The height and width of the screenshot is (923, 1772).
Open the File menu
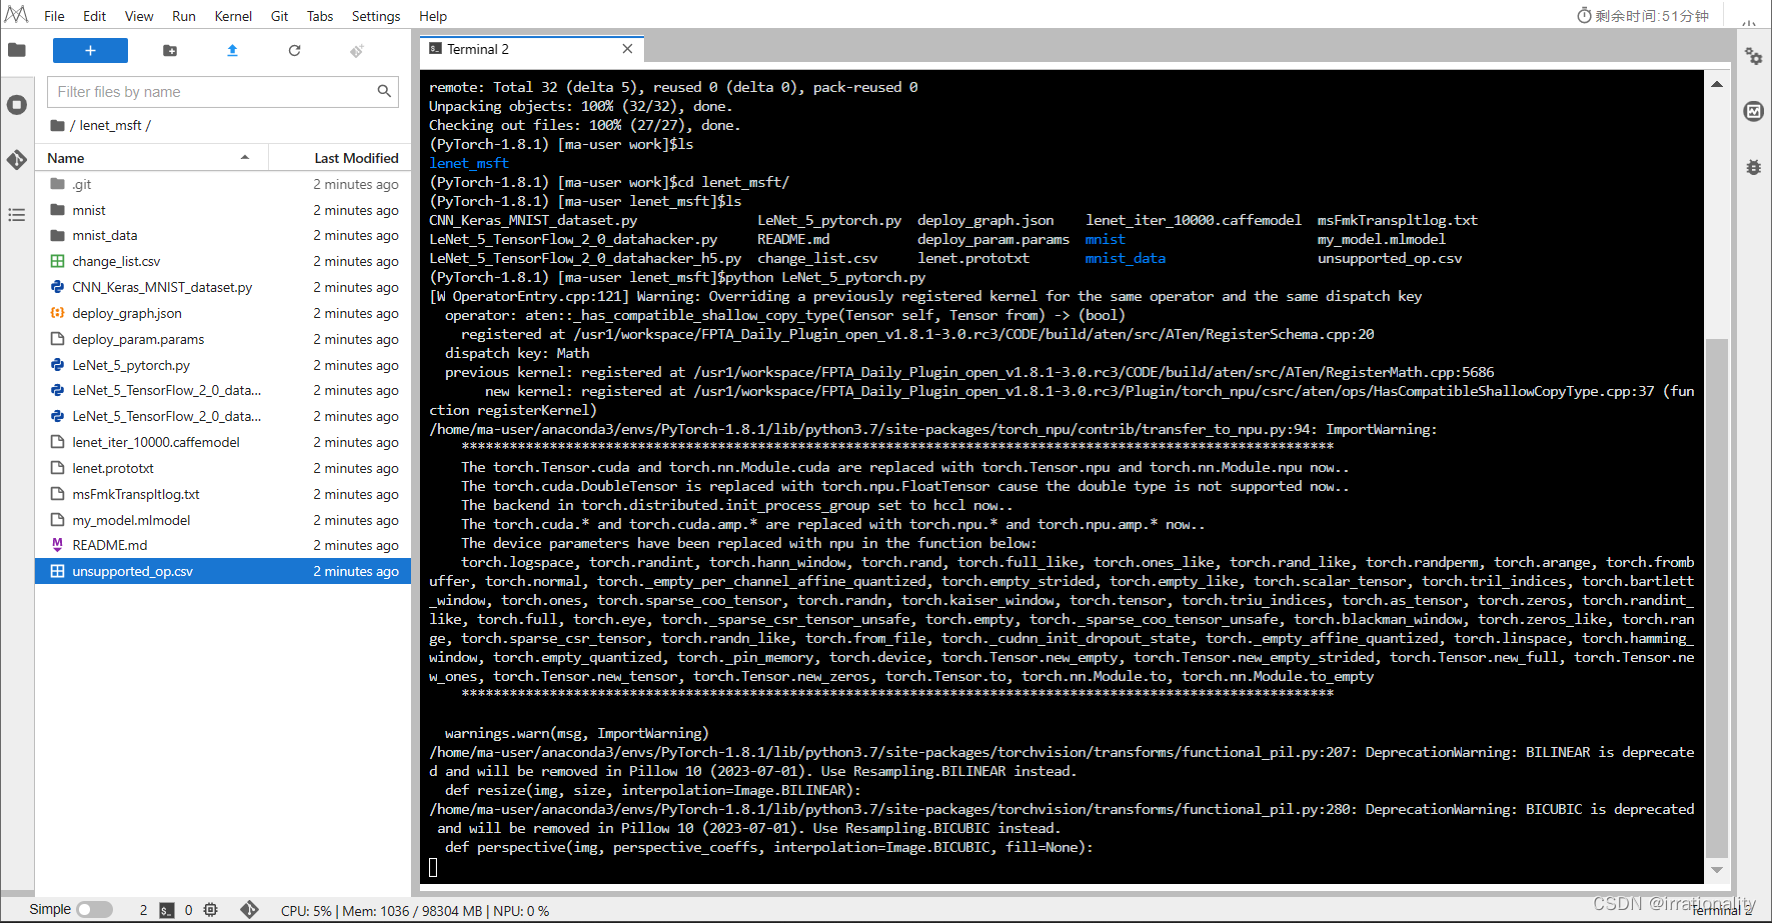pos(55,16)
